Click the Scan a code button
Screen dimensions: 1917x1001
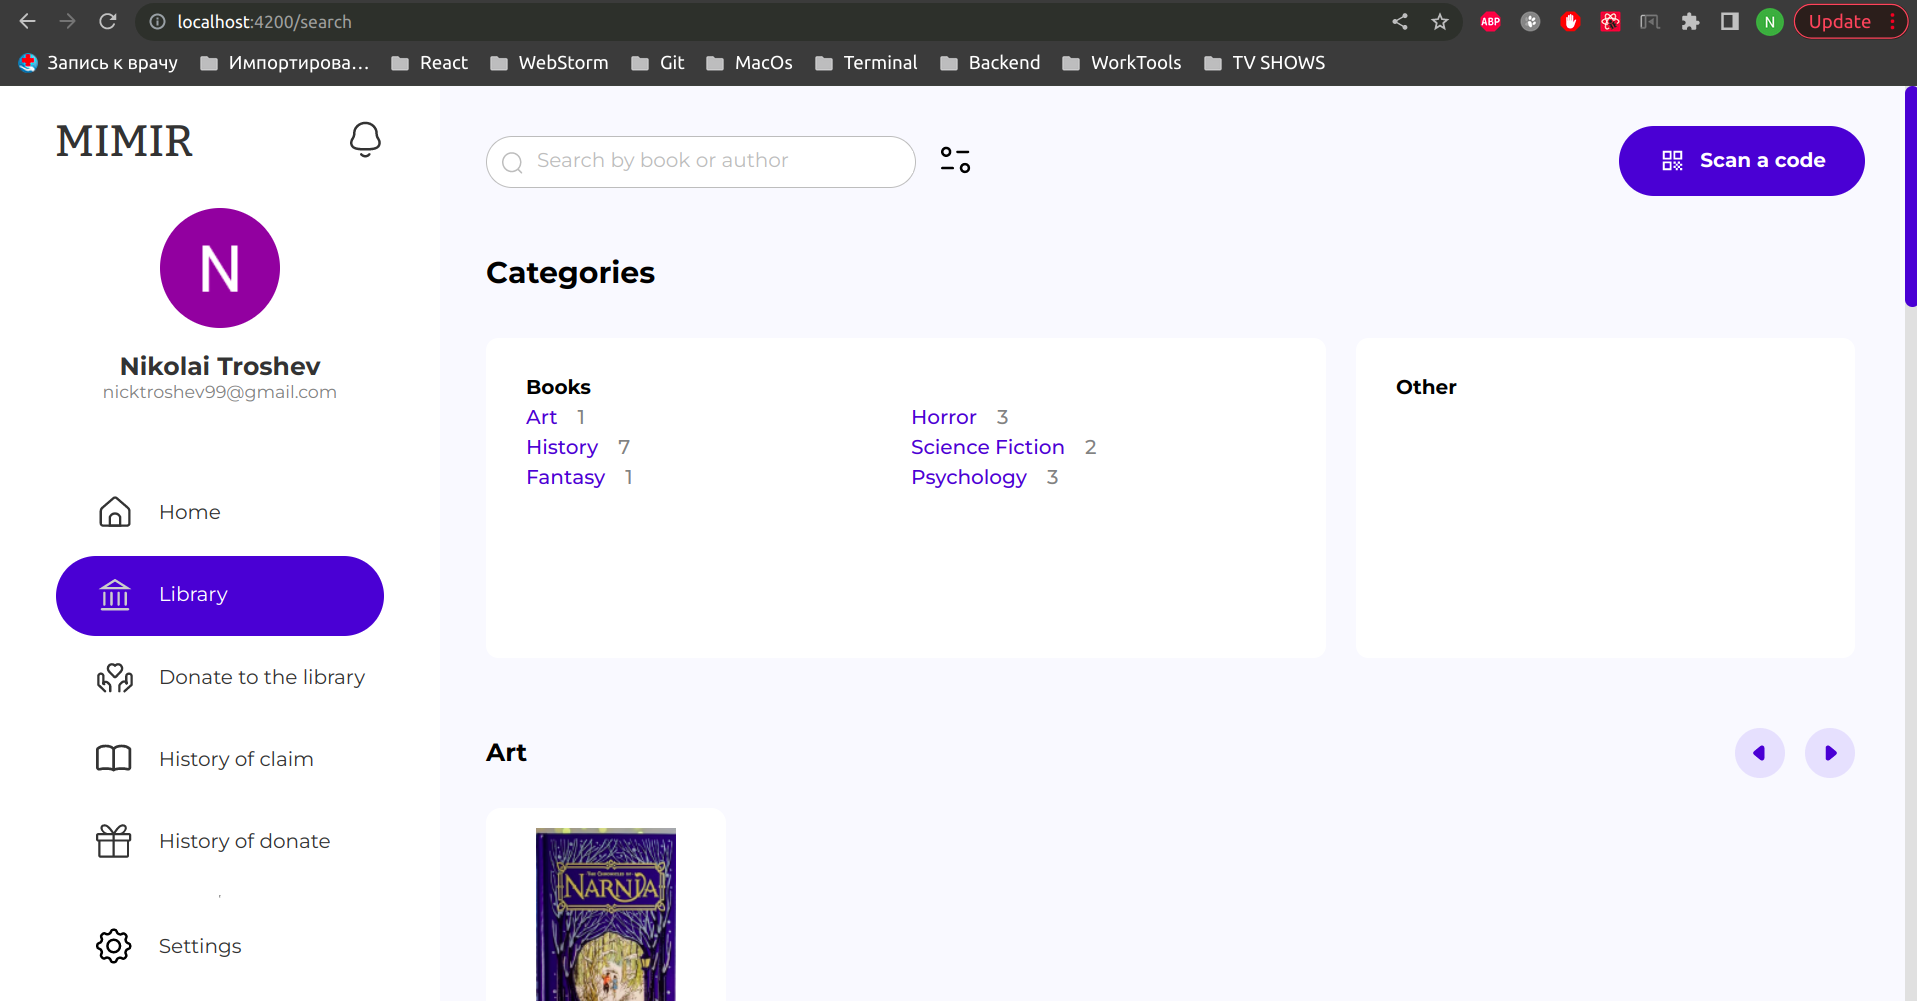point(1741,160)
